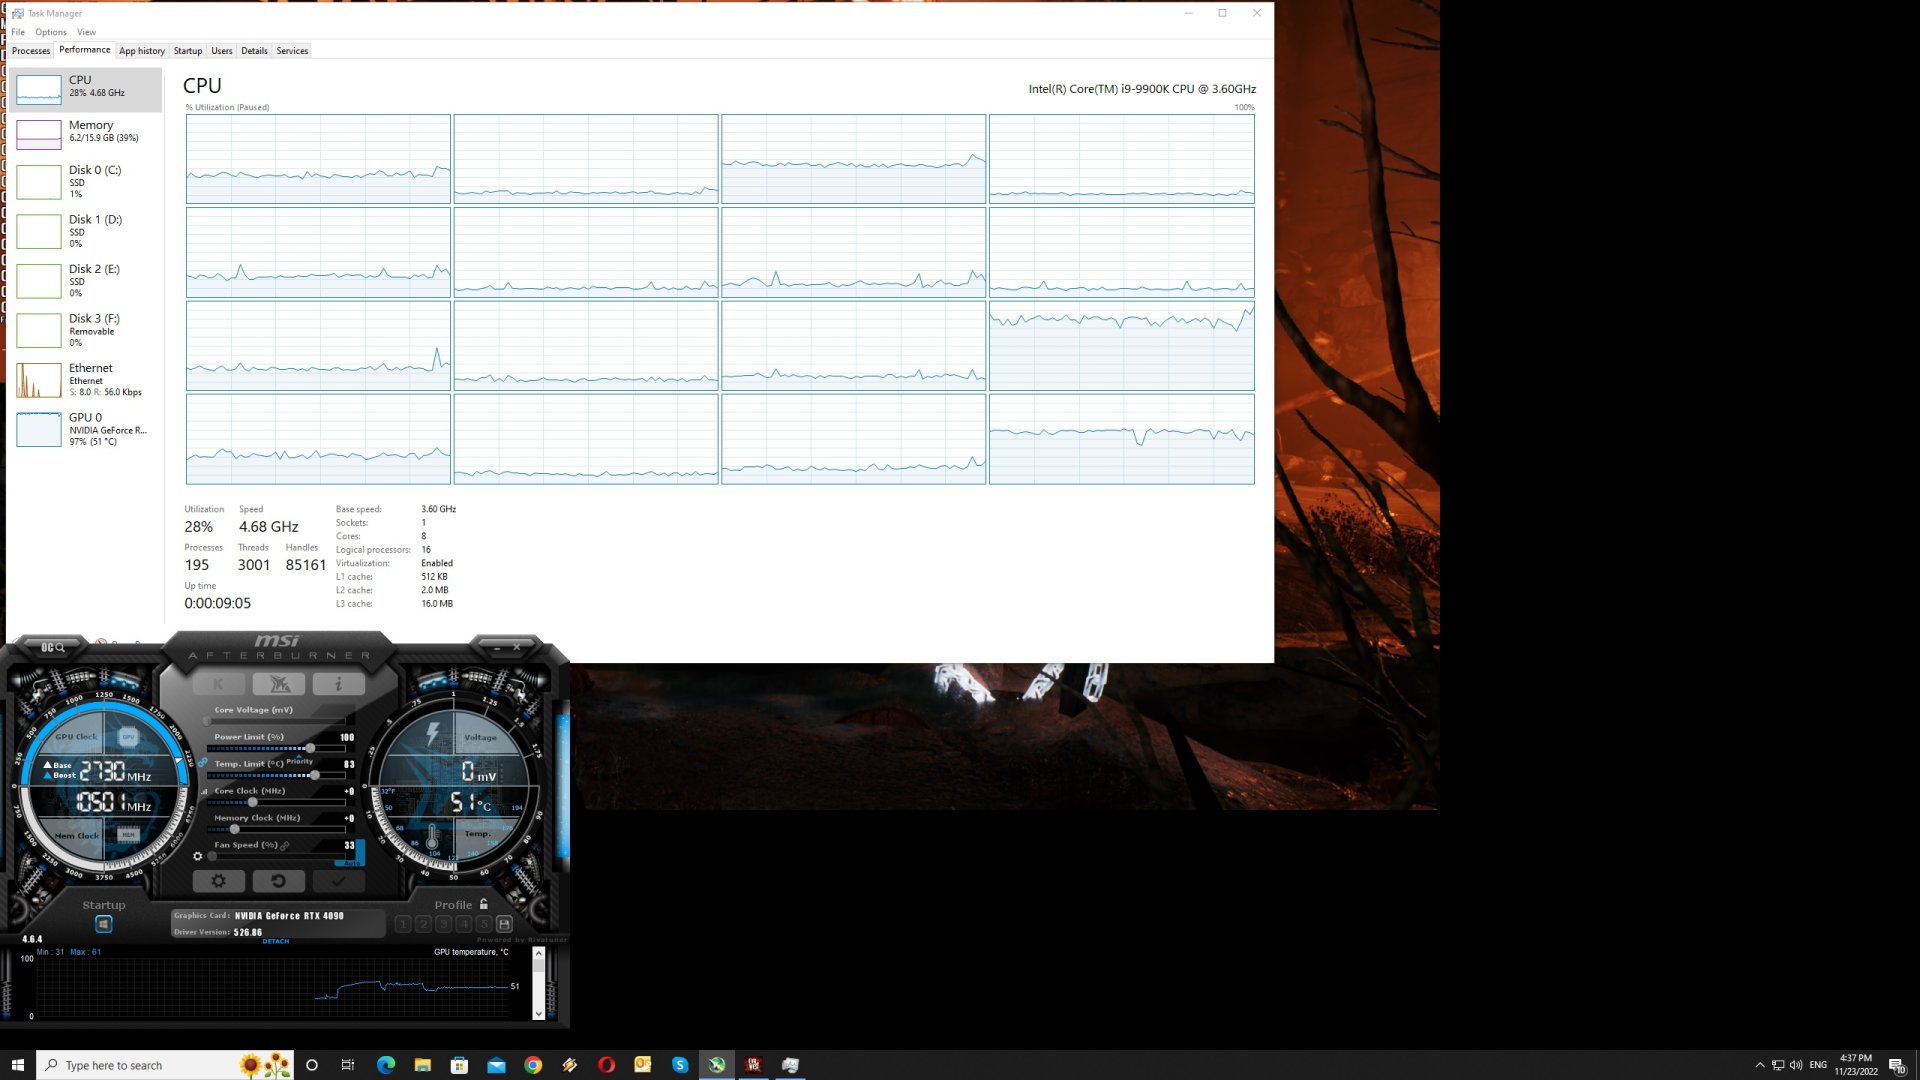The image size is (1920, 1080).
Task: Select GPU 0 in performance sidebar
Action: (85, 429)
